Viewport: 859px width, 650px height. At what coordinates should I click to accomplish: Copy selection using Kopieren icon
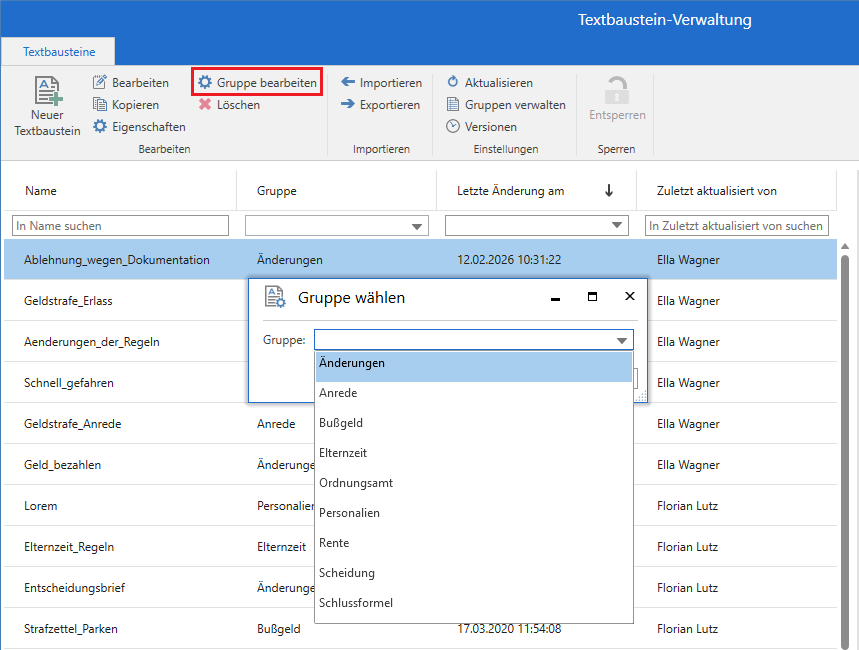click(x=126, y=104)
